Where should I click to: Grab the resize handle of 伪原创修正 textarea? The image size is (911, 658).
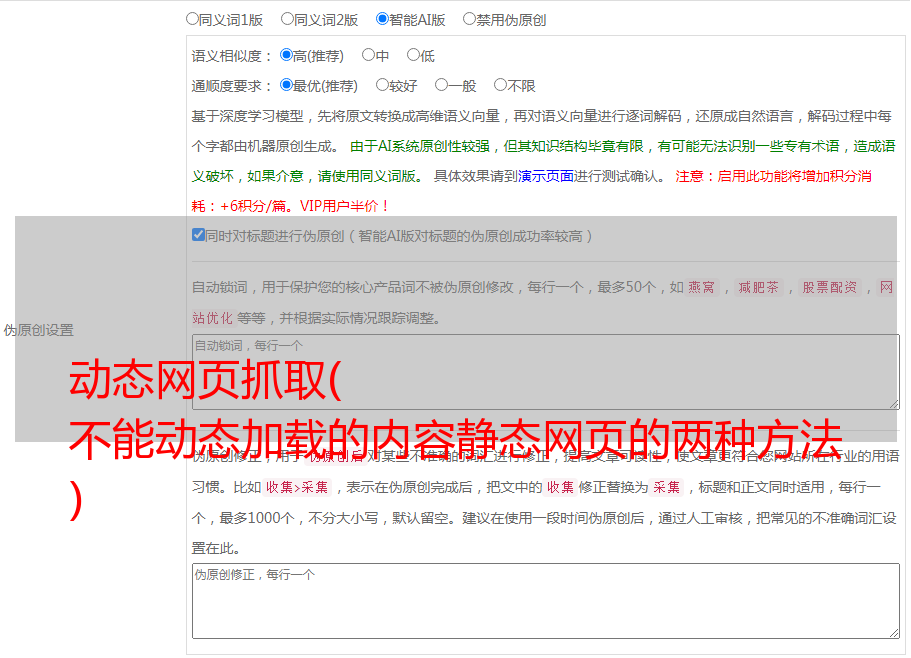coord(894,634)
